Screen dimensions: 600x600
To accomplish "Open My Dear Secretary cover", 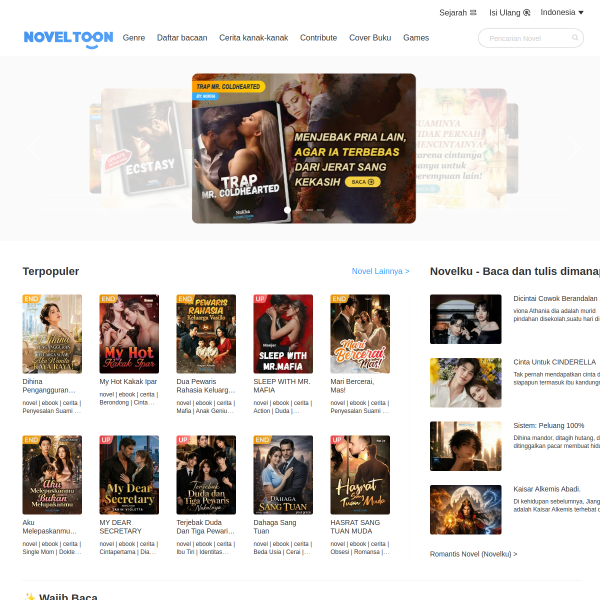I will point(129,474).
